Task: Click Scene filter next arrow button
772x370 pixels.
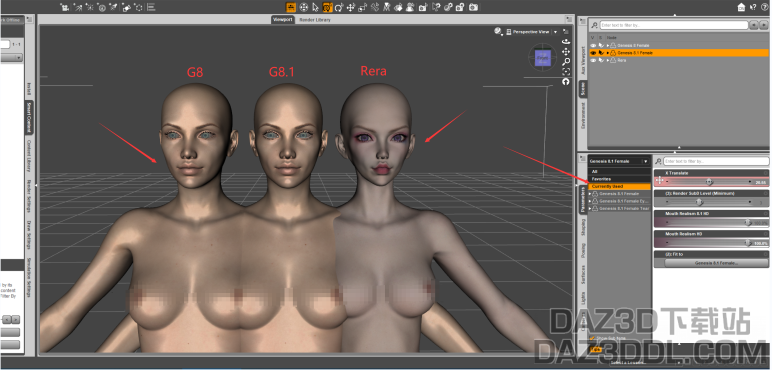Action: click(764, 26)
